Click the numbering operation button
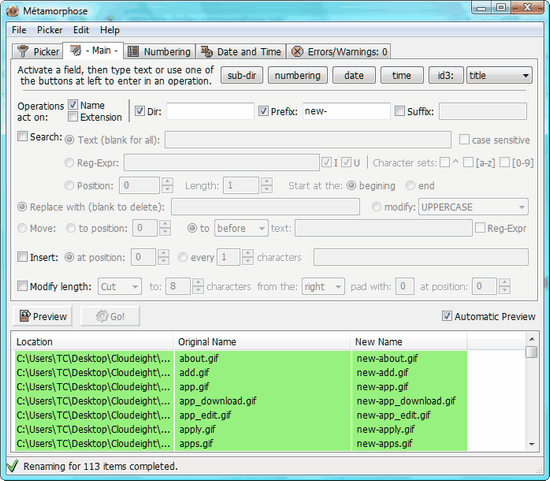The width and height of the screenshot is (550, 481). pos(297,75)
